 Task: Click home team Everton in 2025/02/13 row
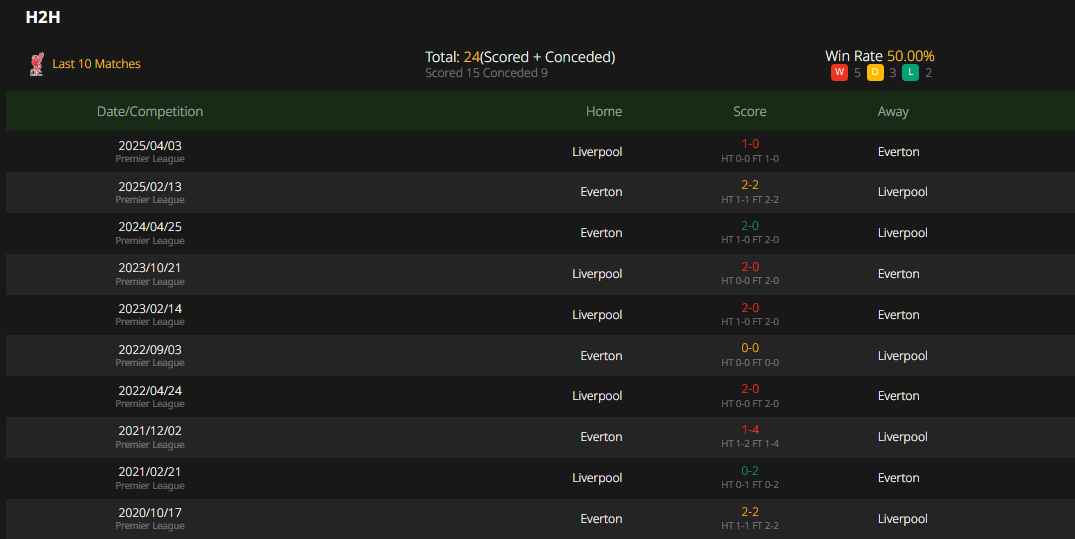tap(601, 192)
